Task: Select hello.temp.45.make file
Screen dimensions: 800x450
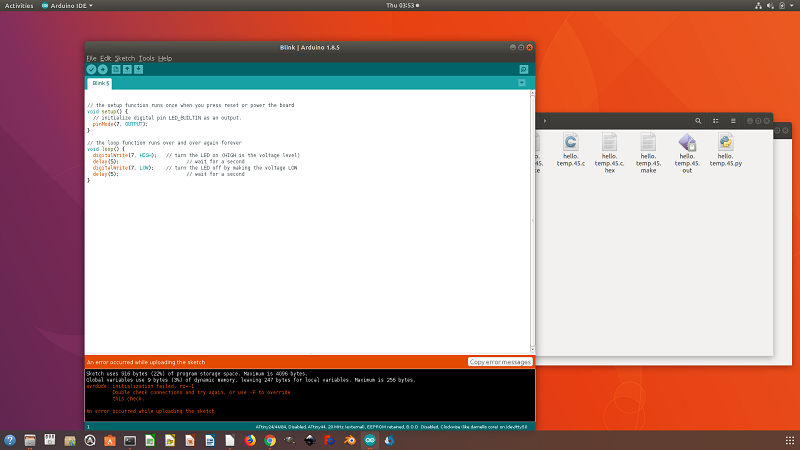Action: 648,153
